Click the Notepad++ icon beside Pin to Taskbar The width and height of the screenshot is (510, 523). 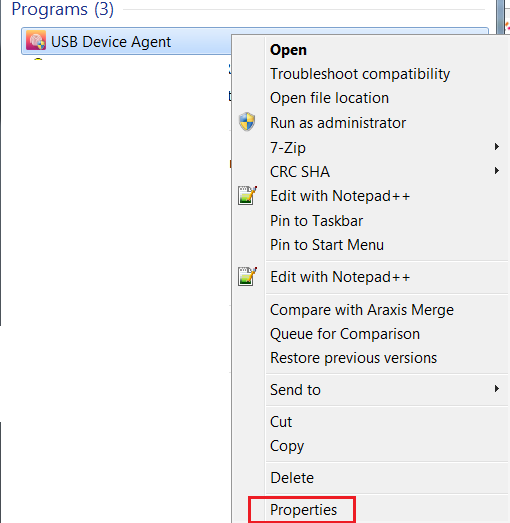(x=247, y=195)
